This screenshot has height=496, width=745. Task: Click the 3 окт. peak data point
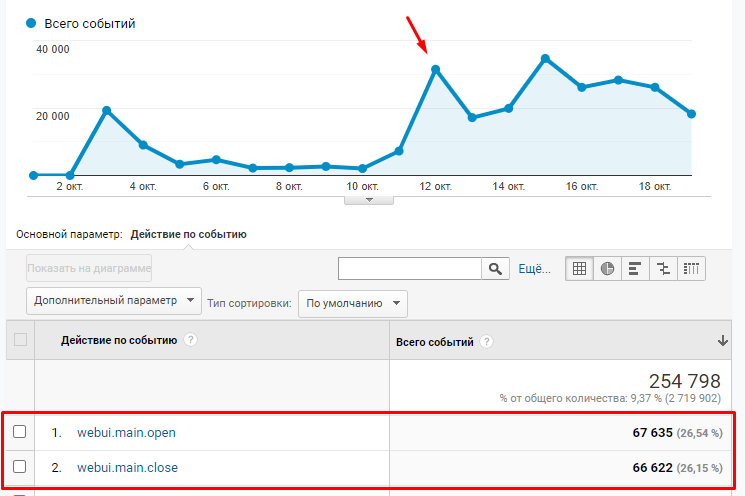(x=106, y=110)
